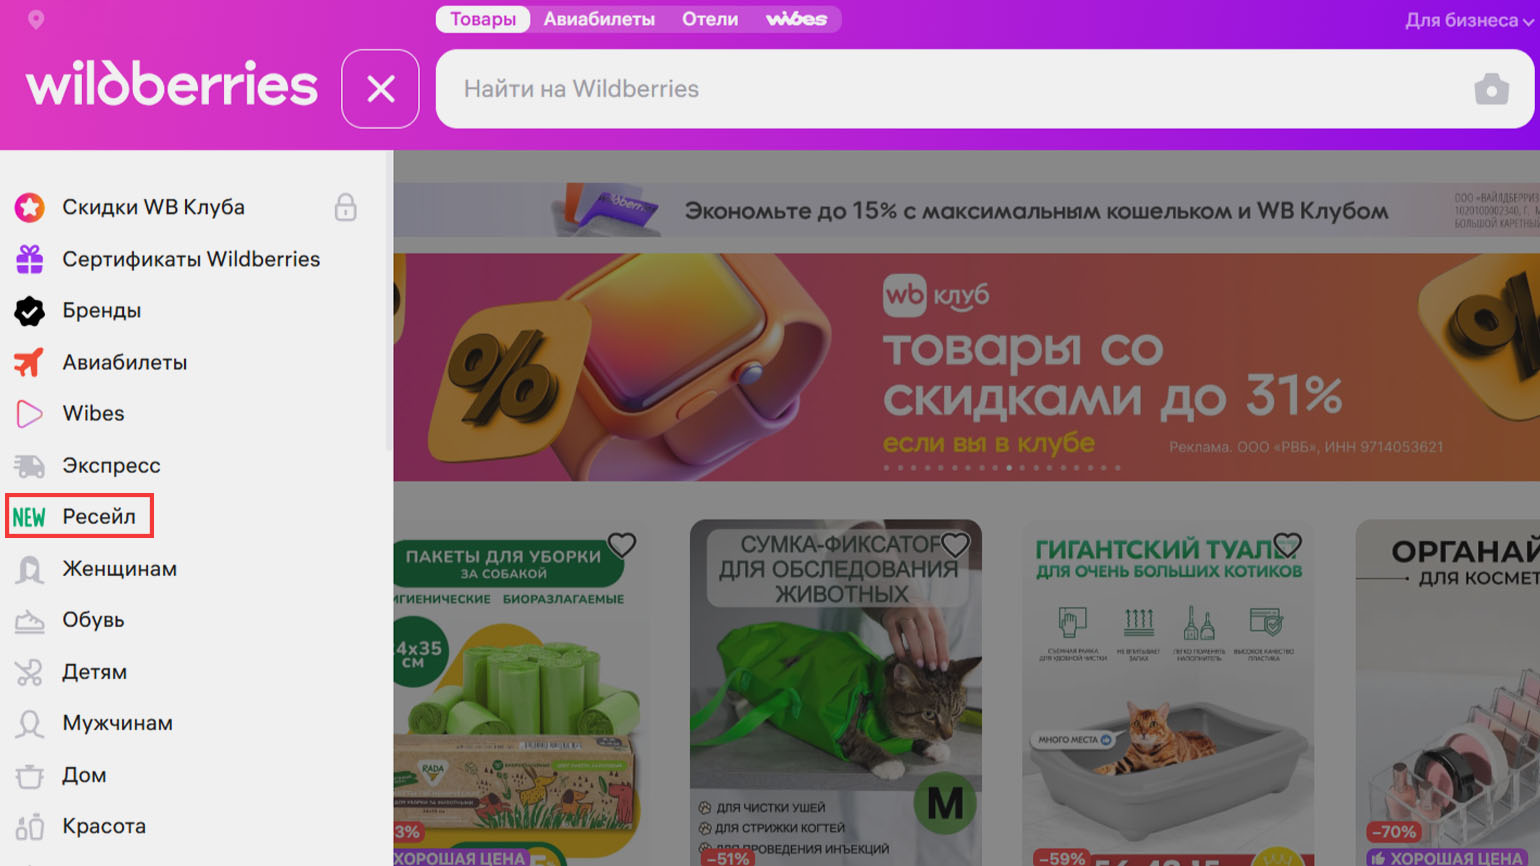
Task: Click the Wildberries logo
Action: pos(172,84)
